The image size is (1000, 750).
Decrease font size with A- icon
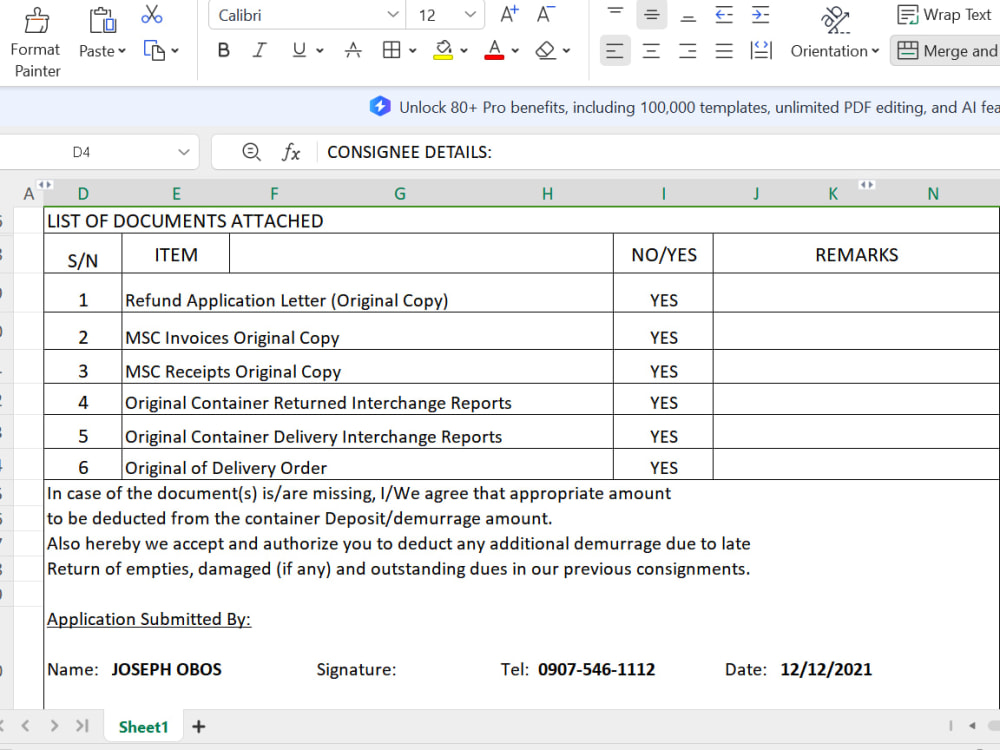click(545, 15)
